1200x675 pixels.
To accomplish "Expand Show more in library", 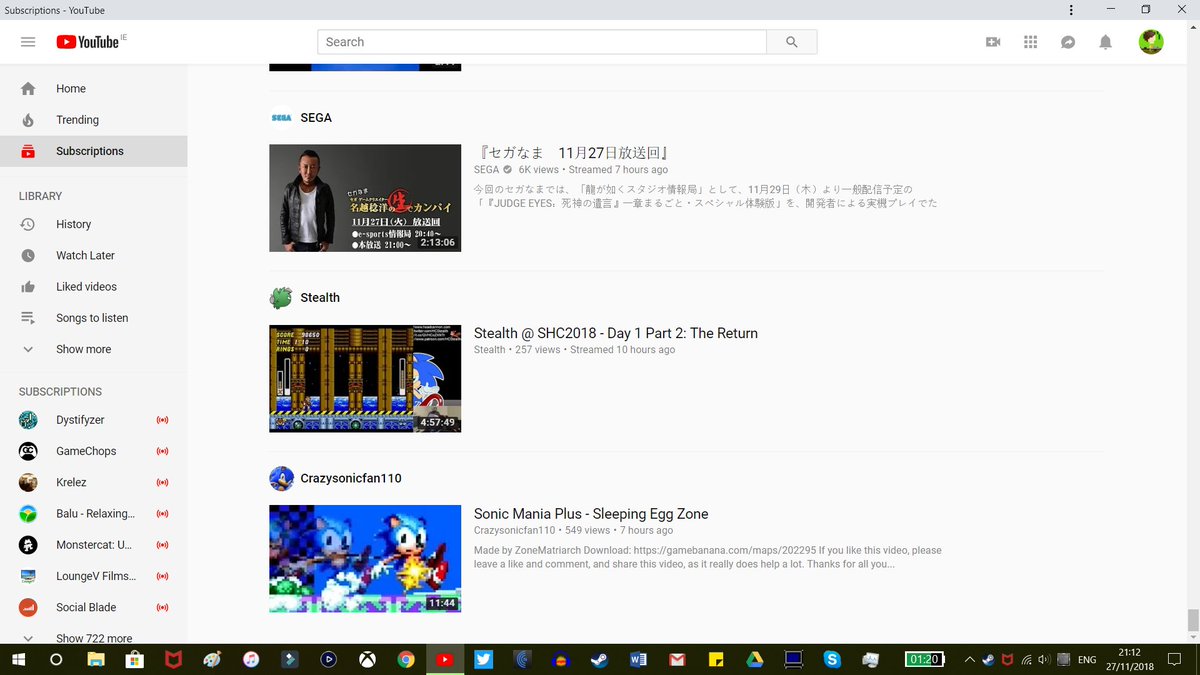I will pyautogui.click(x=93, y=349).
